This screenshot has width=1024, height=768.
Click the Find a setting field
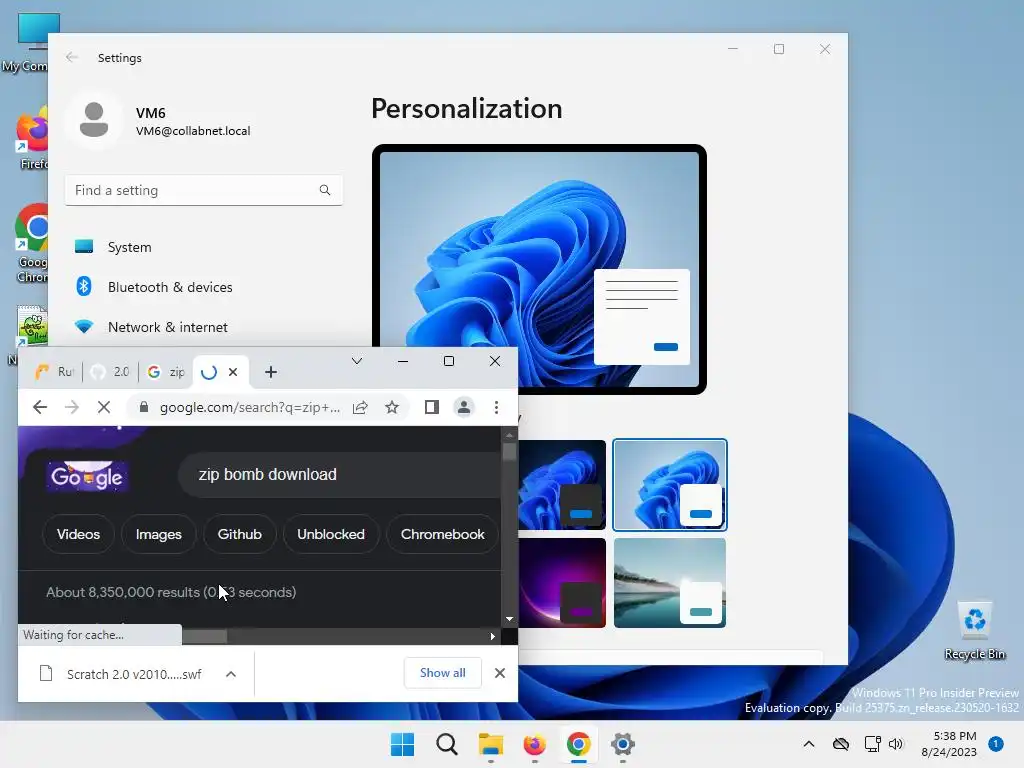click(204, 190)
